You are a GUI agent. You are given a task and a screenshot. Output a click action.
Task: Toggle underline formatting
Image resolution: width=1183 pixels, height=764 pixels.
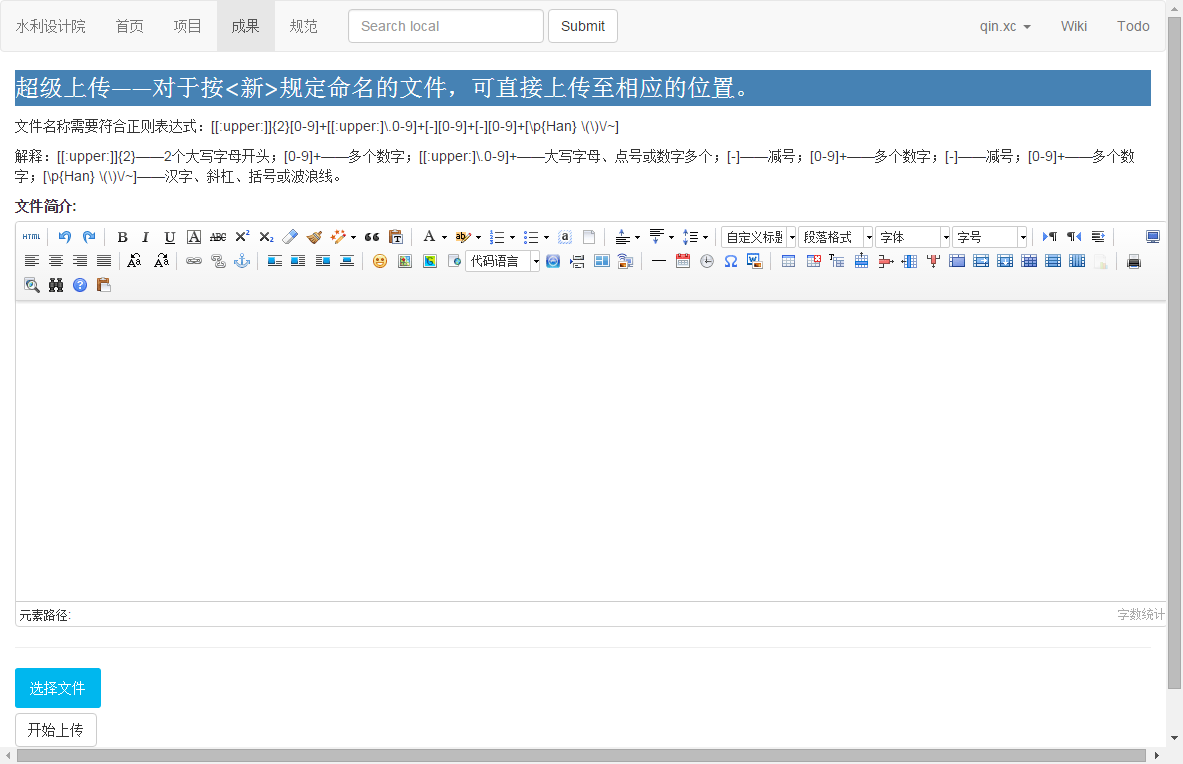pos(170,237)
